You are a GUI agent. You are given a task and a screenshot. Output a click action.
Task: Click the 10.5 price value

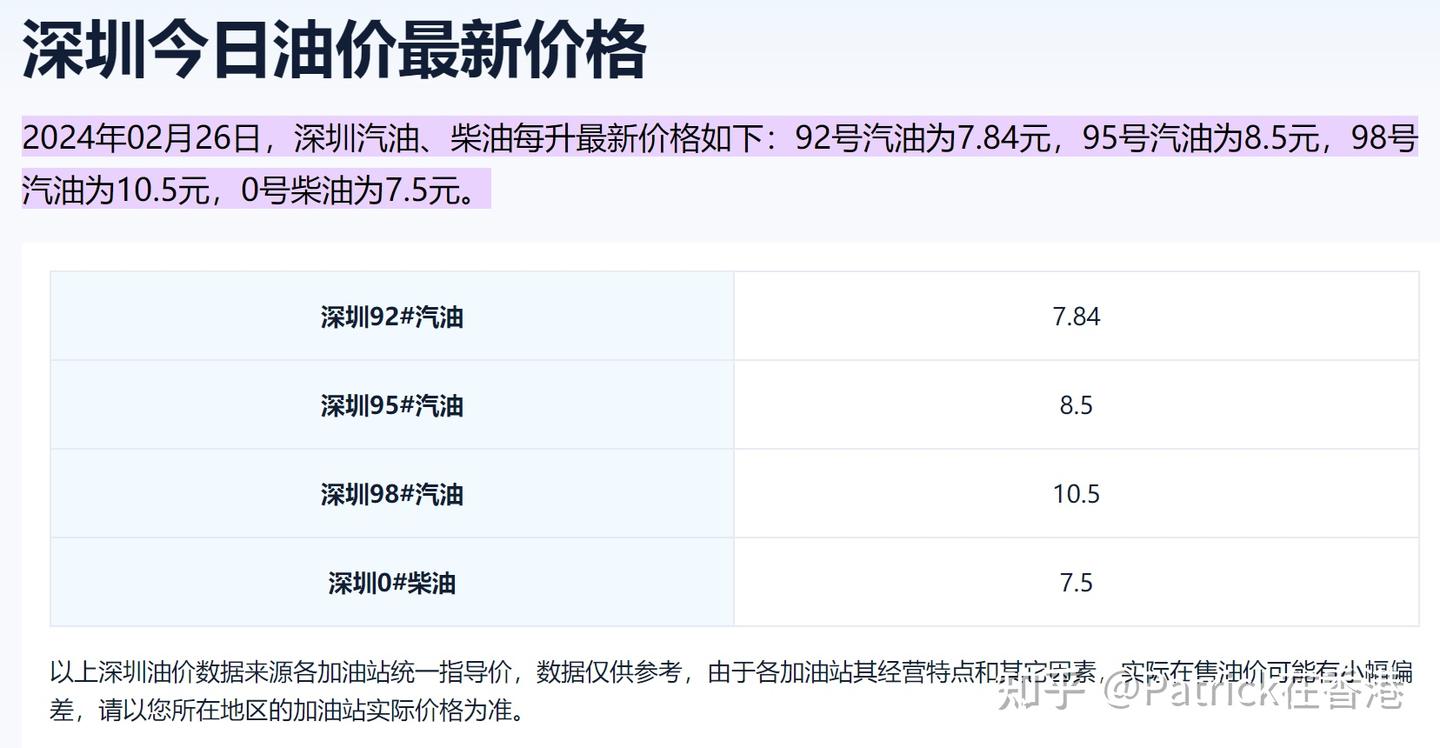(1076, 494)
